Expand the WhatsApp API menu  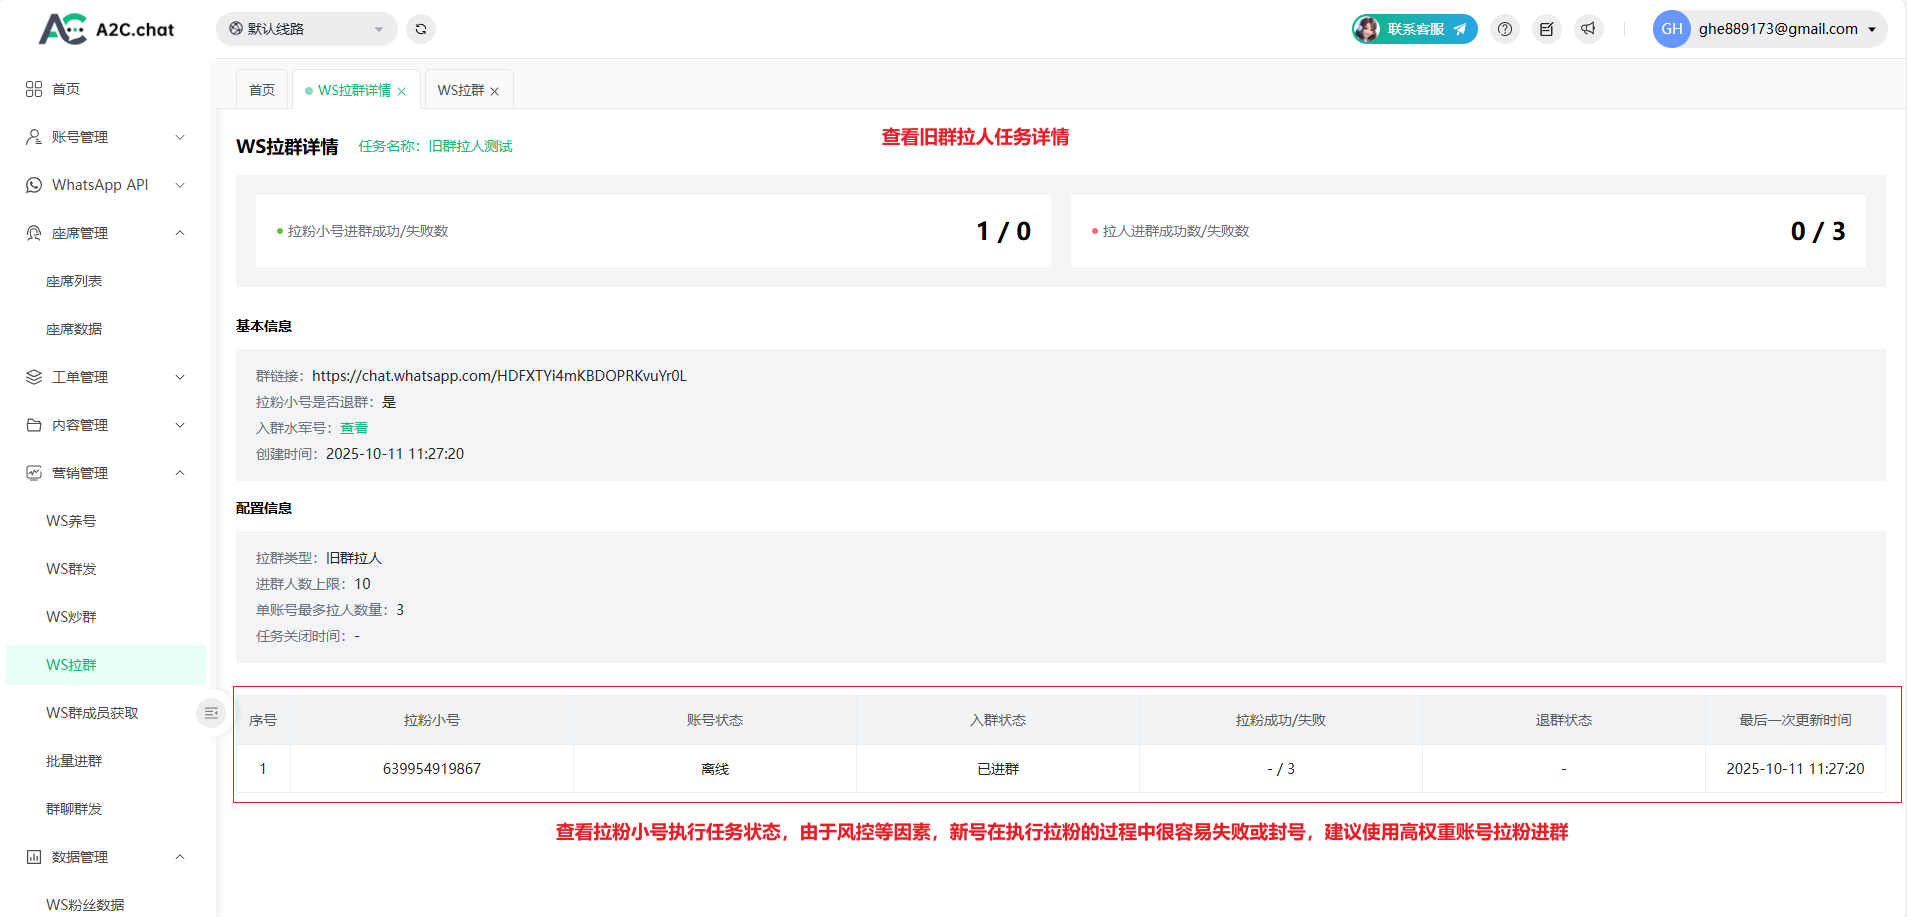(105, 185)
